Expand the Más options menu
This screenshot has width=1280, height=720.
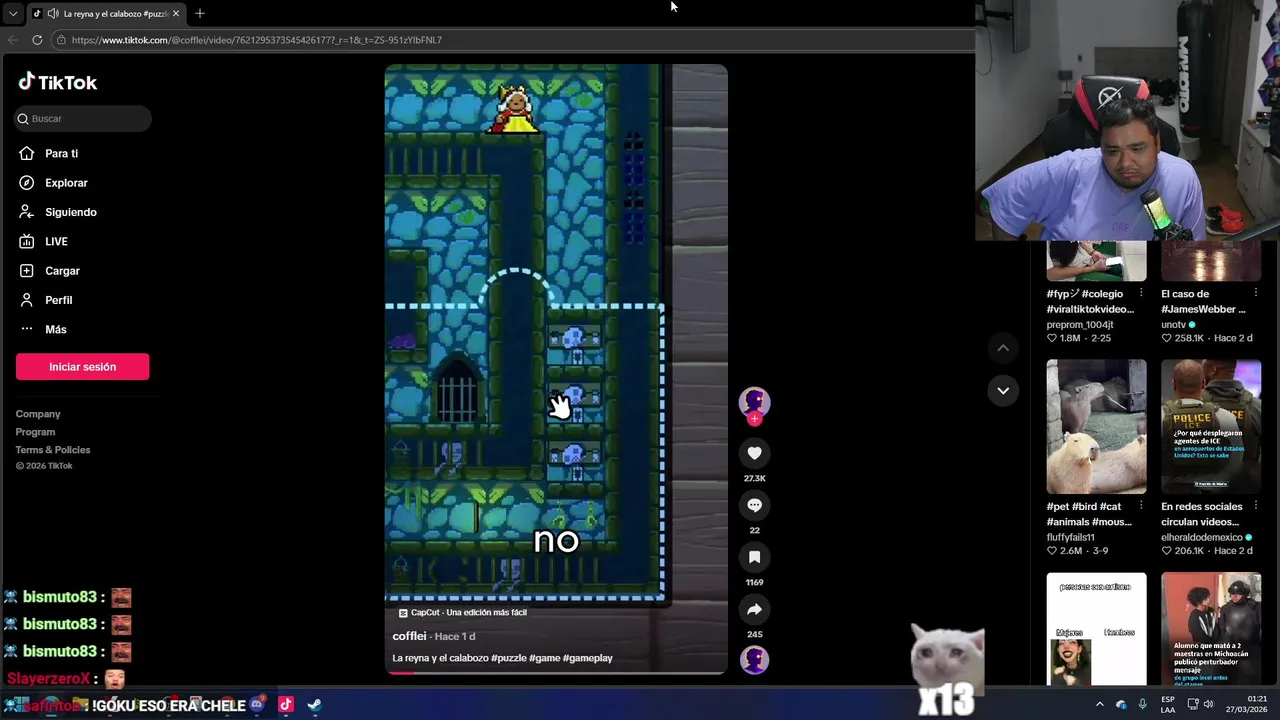55,329
